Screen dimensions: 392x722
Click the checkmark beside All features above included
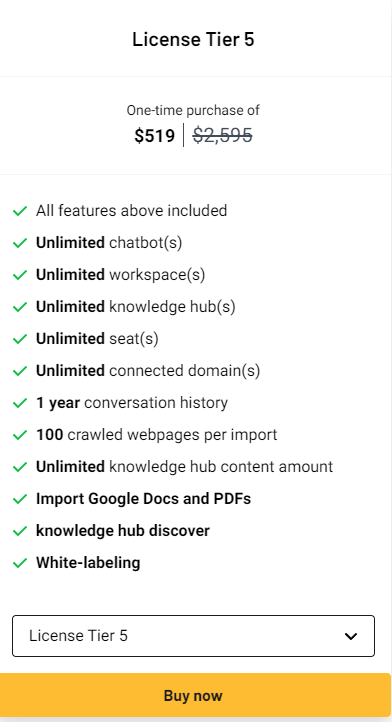pyautogui.click(x=20, y=211)
